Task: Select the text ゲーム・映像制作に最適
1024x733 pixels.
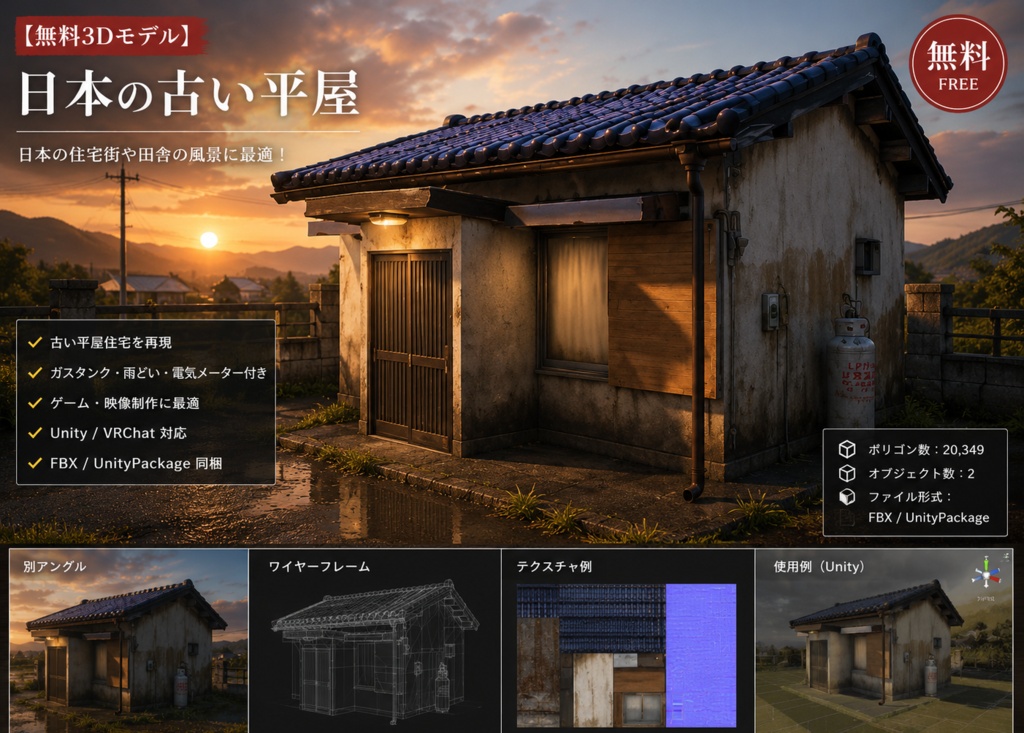Action: [125, 403]
